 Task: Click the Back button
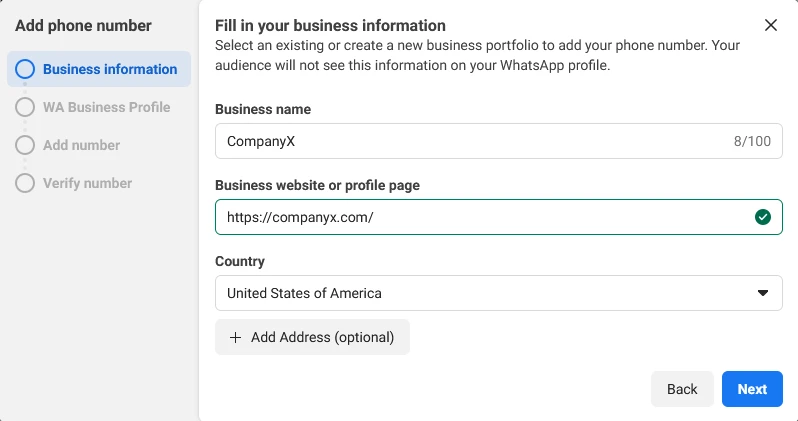(682, 389)
